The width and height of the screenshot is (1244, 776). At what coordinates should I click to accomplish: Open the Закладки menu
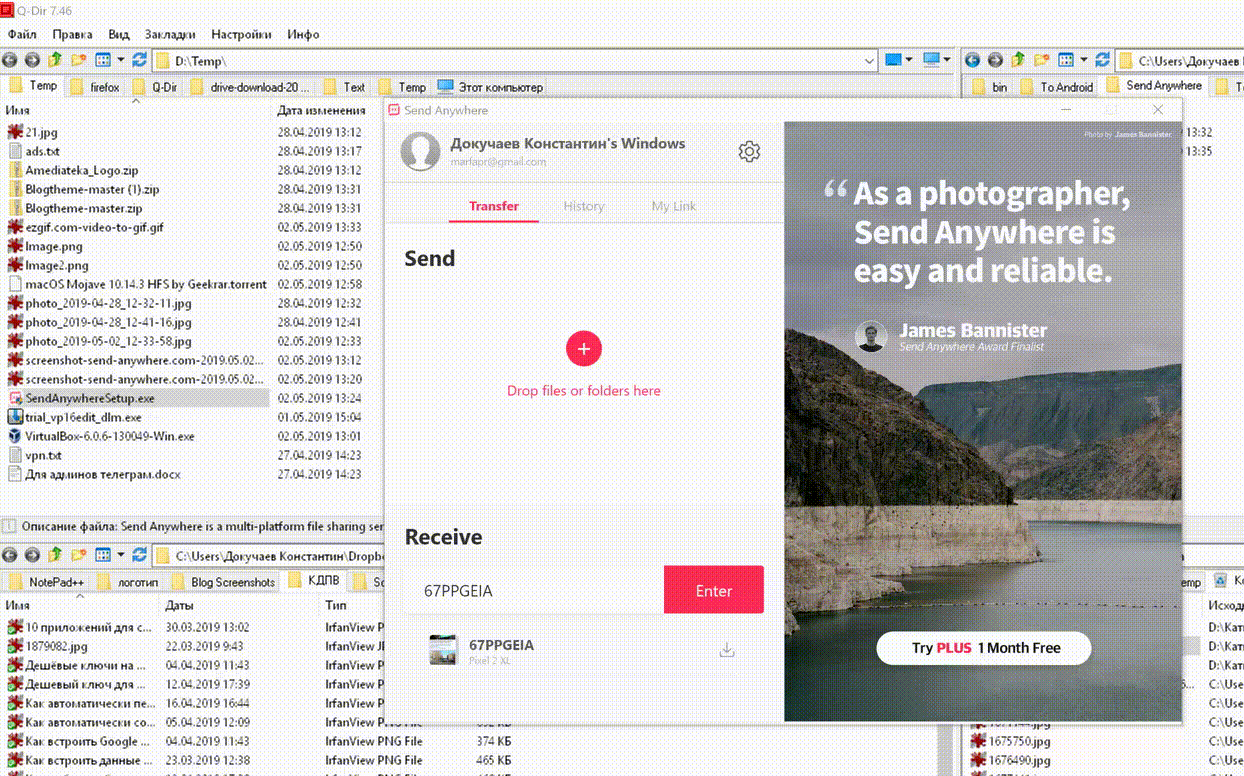[170, 34]
